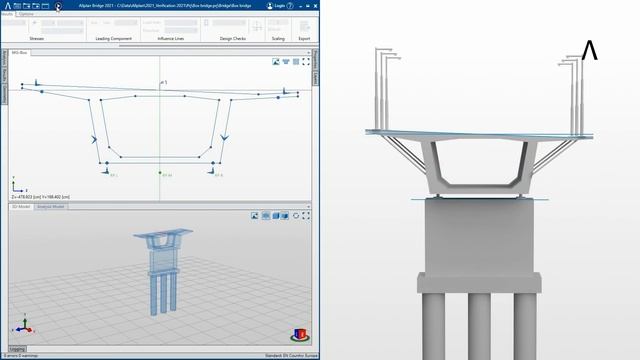Select the 3D Model tab
The height and width of the screenshot is (360, 640).
21,207
